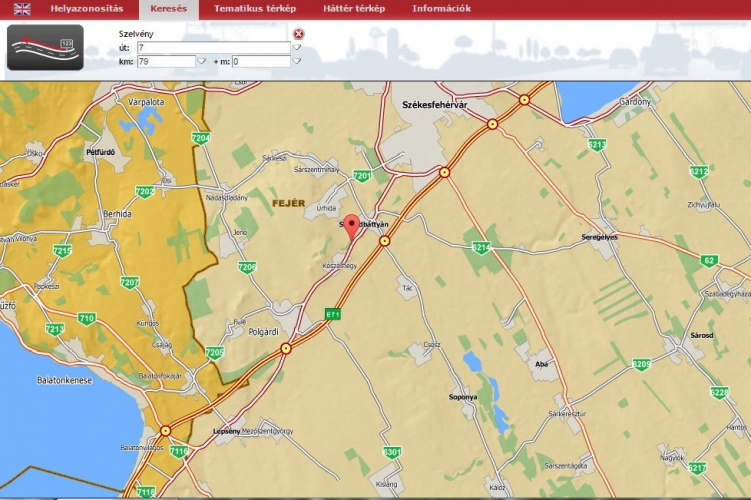This screenshot has height=500, width=751.
Task: Open the Helyazonosítás tab
Action: (x=87, y=9)
